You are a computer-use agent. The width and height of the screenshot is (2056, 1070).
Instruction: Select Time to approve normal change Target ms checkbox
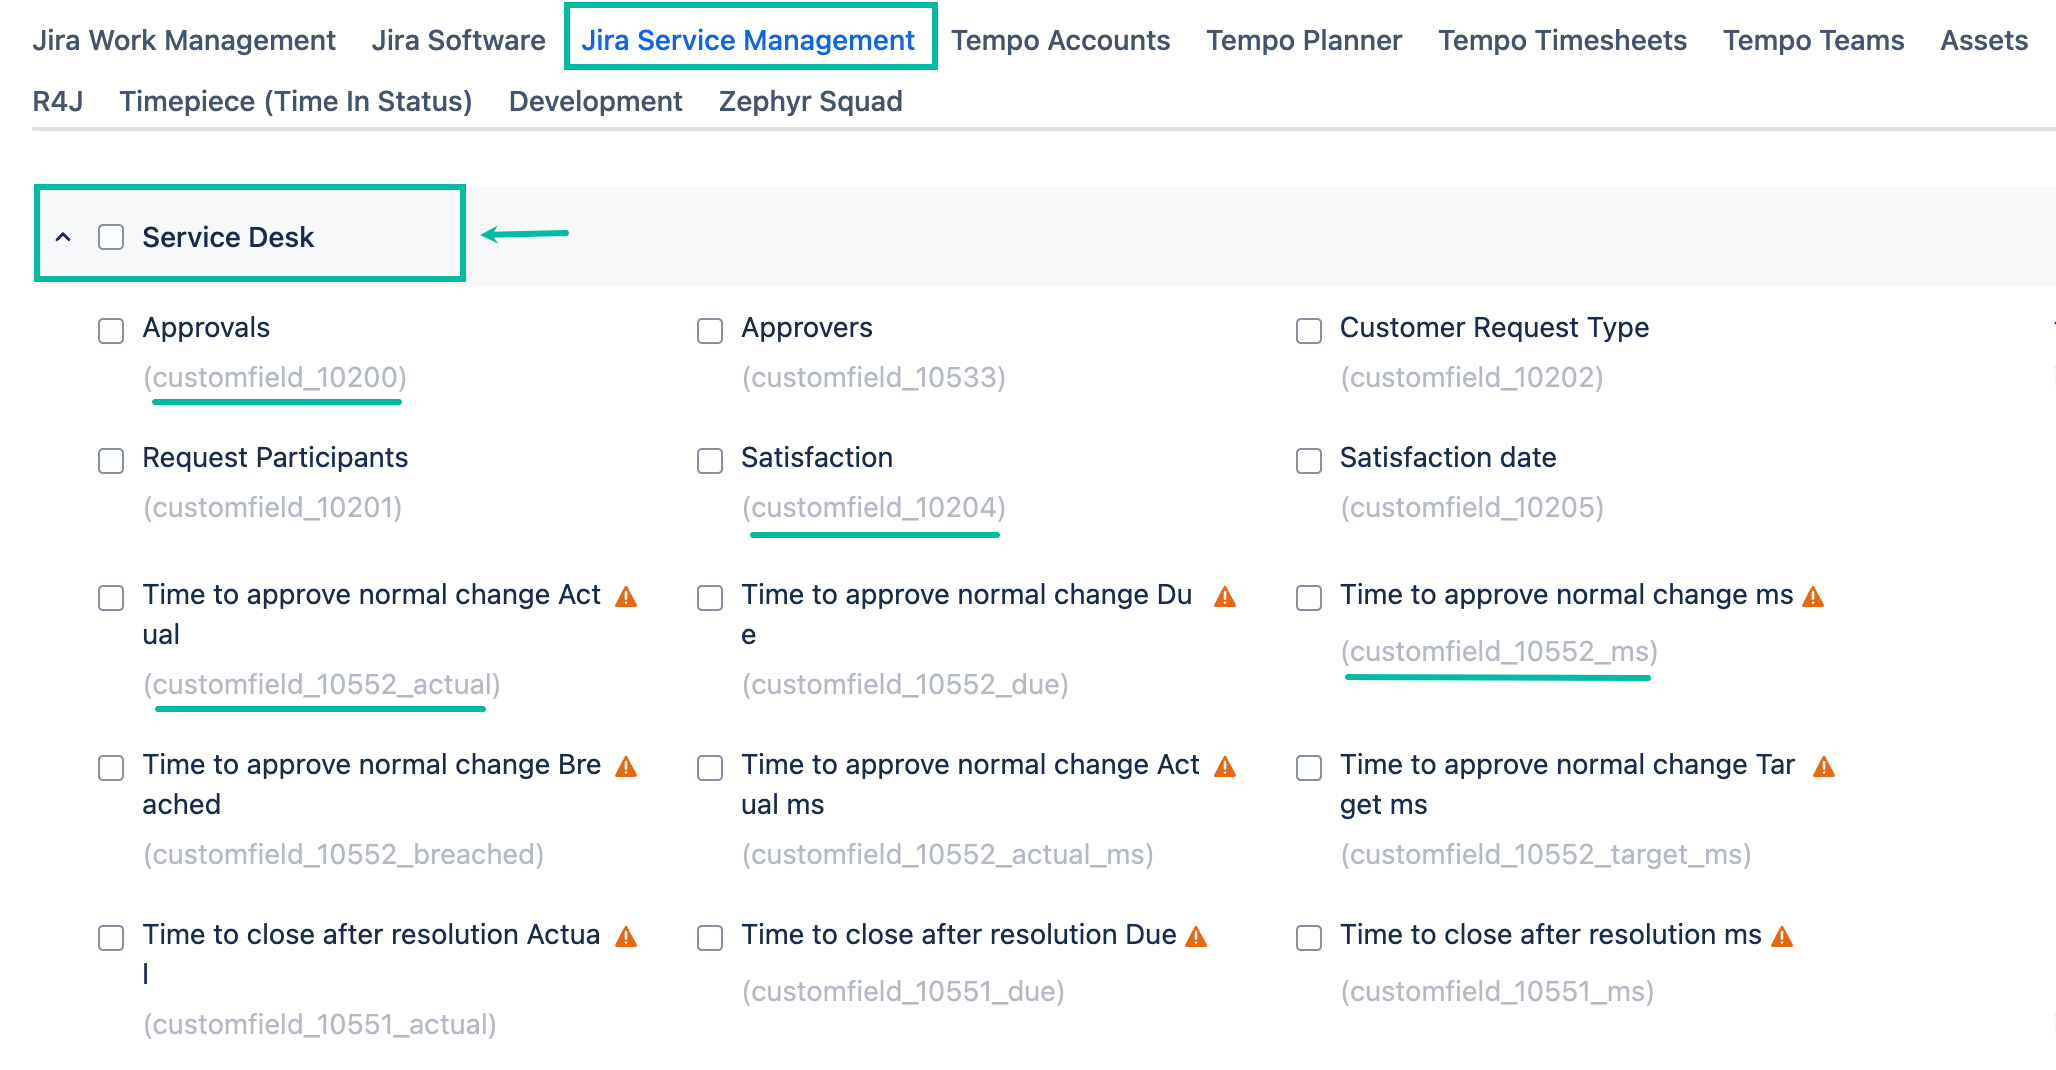coord(1309,767)
